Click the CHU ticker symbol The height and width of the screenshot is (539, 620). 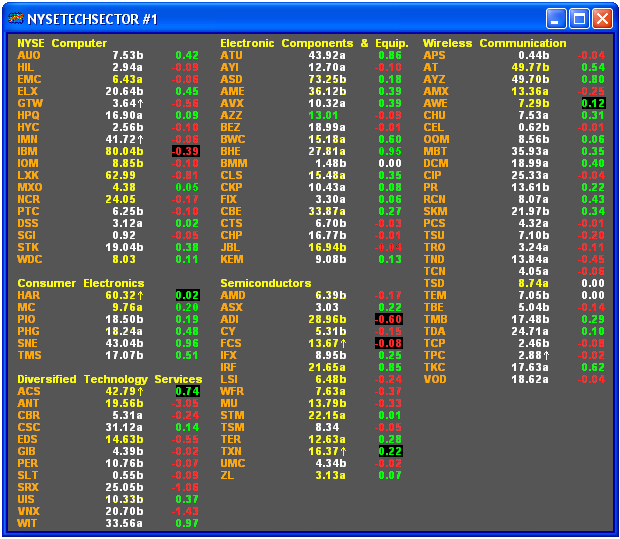click(434, 115)
